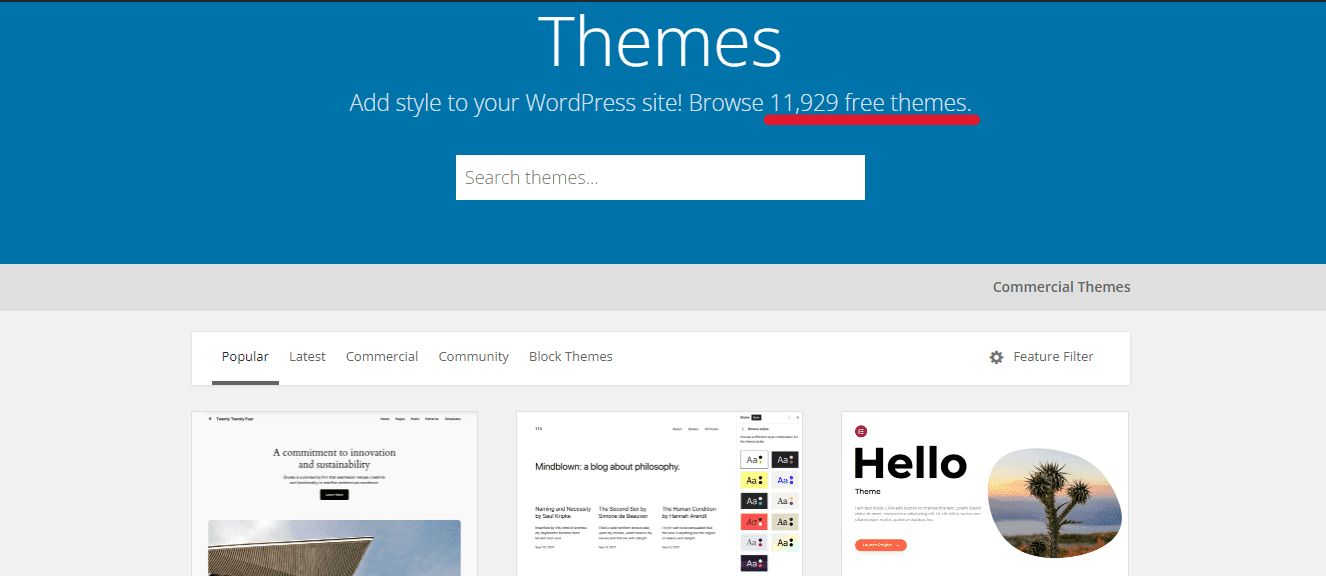Click "Mindblown: a blog about philosophy." heading
This screenshot has width=1326, height=576.
(x=607, y=466)
